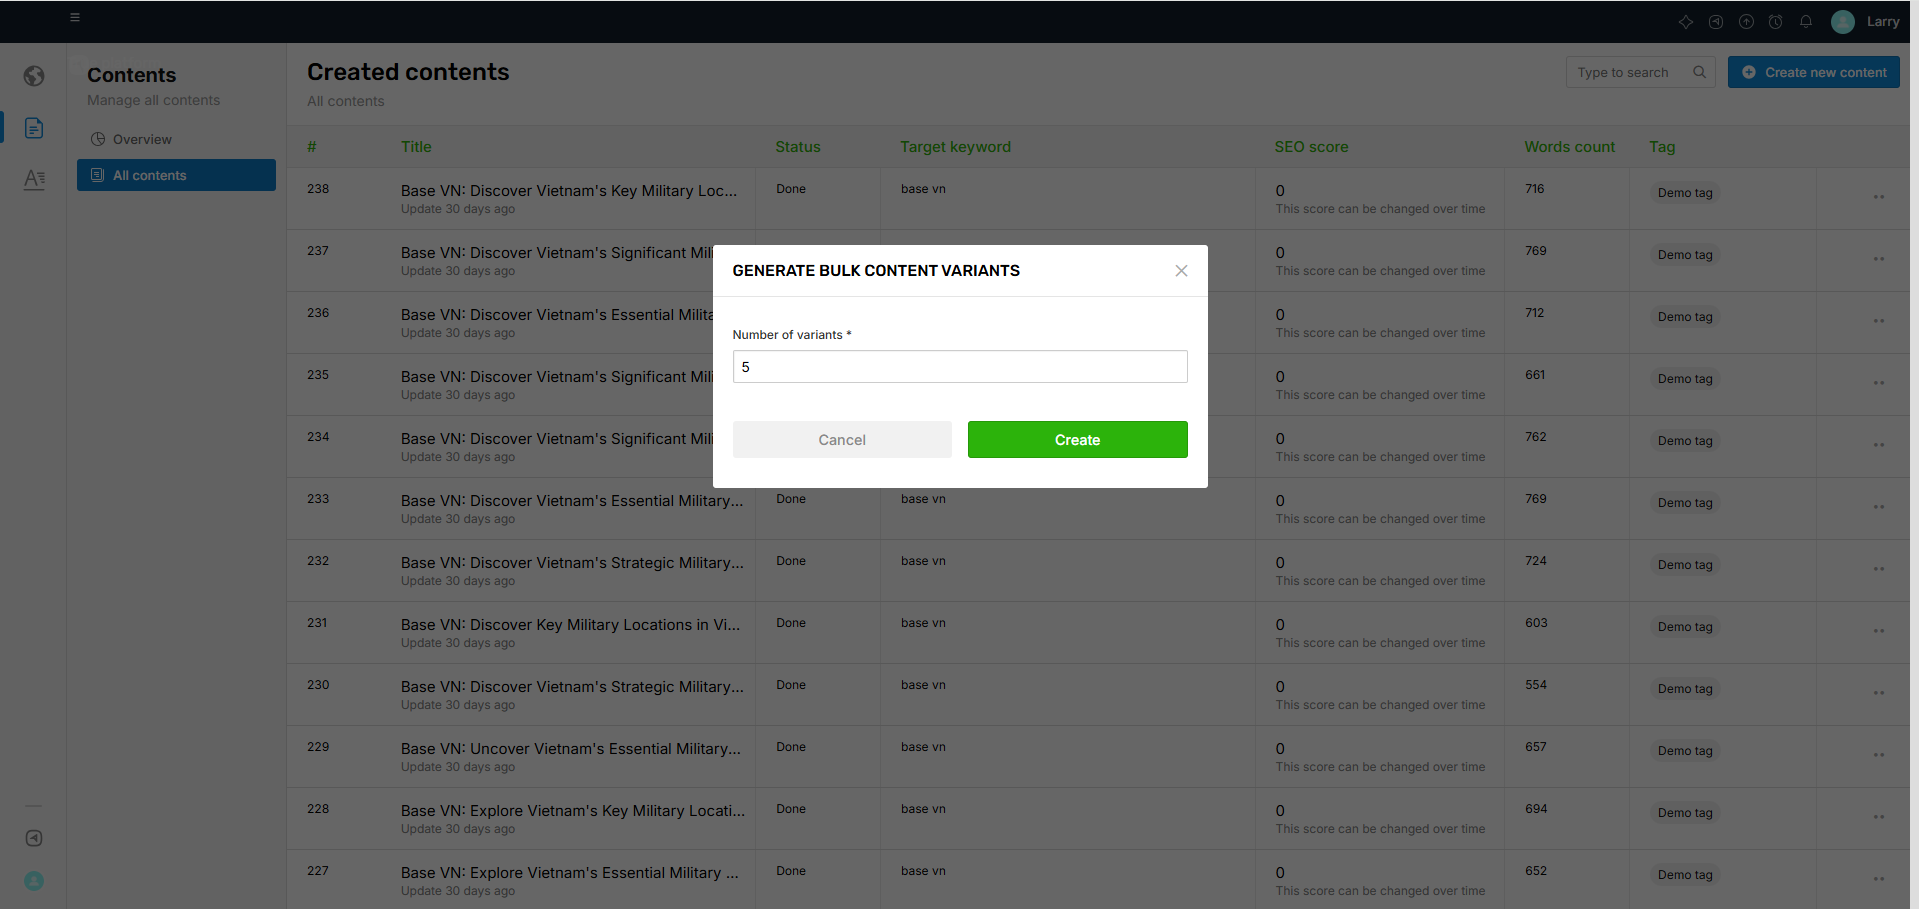Open the globe icon in left sidebar
The image size is (1919, 909).
[x=34, y=76]
